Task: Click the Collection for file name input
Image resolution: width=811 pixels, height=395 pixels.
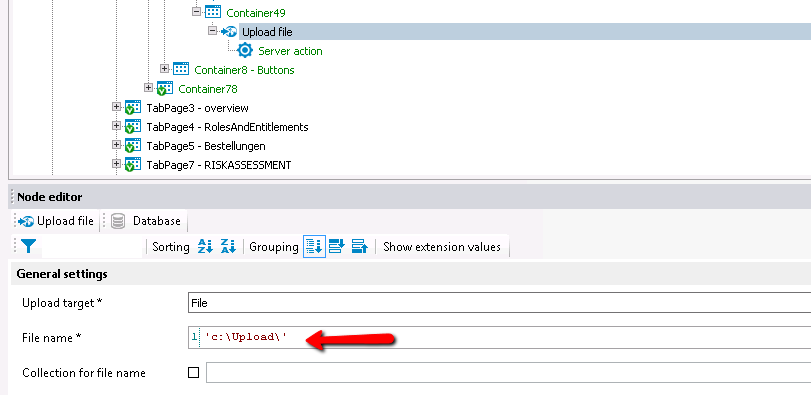Action: [508, 372]
